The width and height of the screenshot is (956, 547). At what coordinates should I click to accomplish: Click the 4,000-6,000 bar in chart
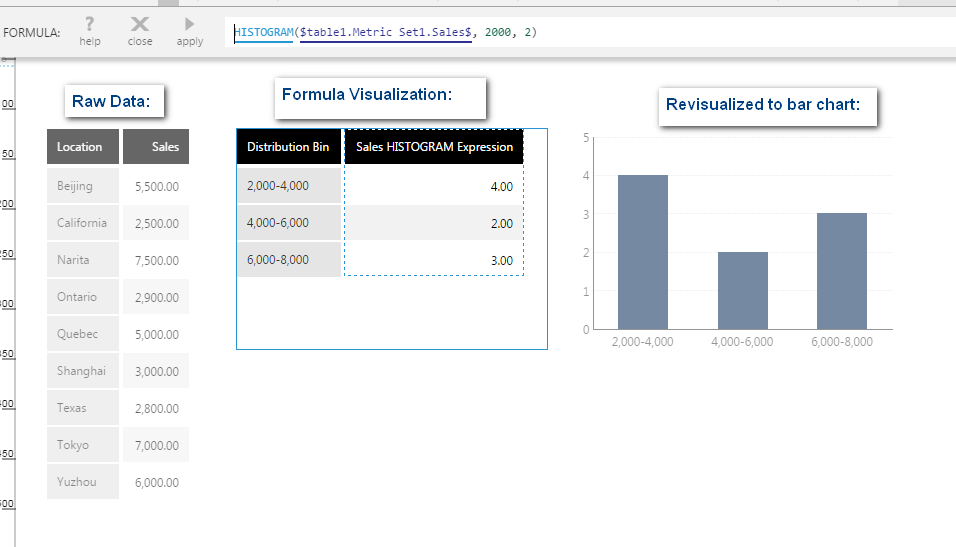(742, 290)
